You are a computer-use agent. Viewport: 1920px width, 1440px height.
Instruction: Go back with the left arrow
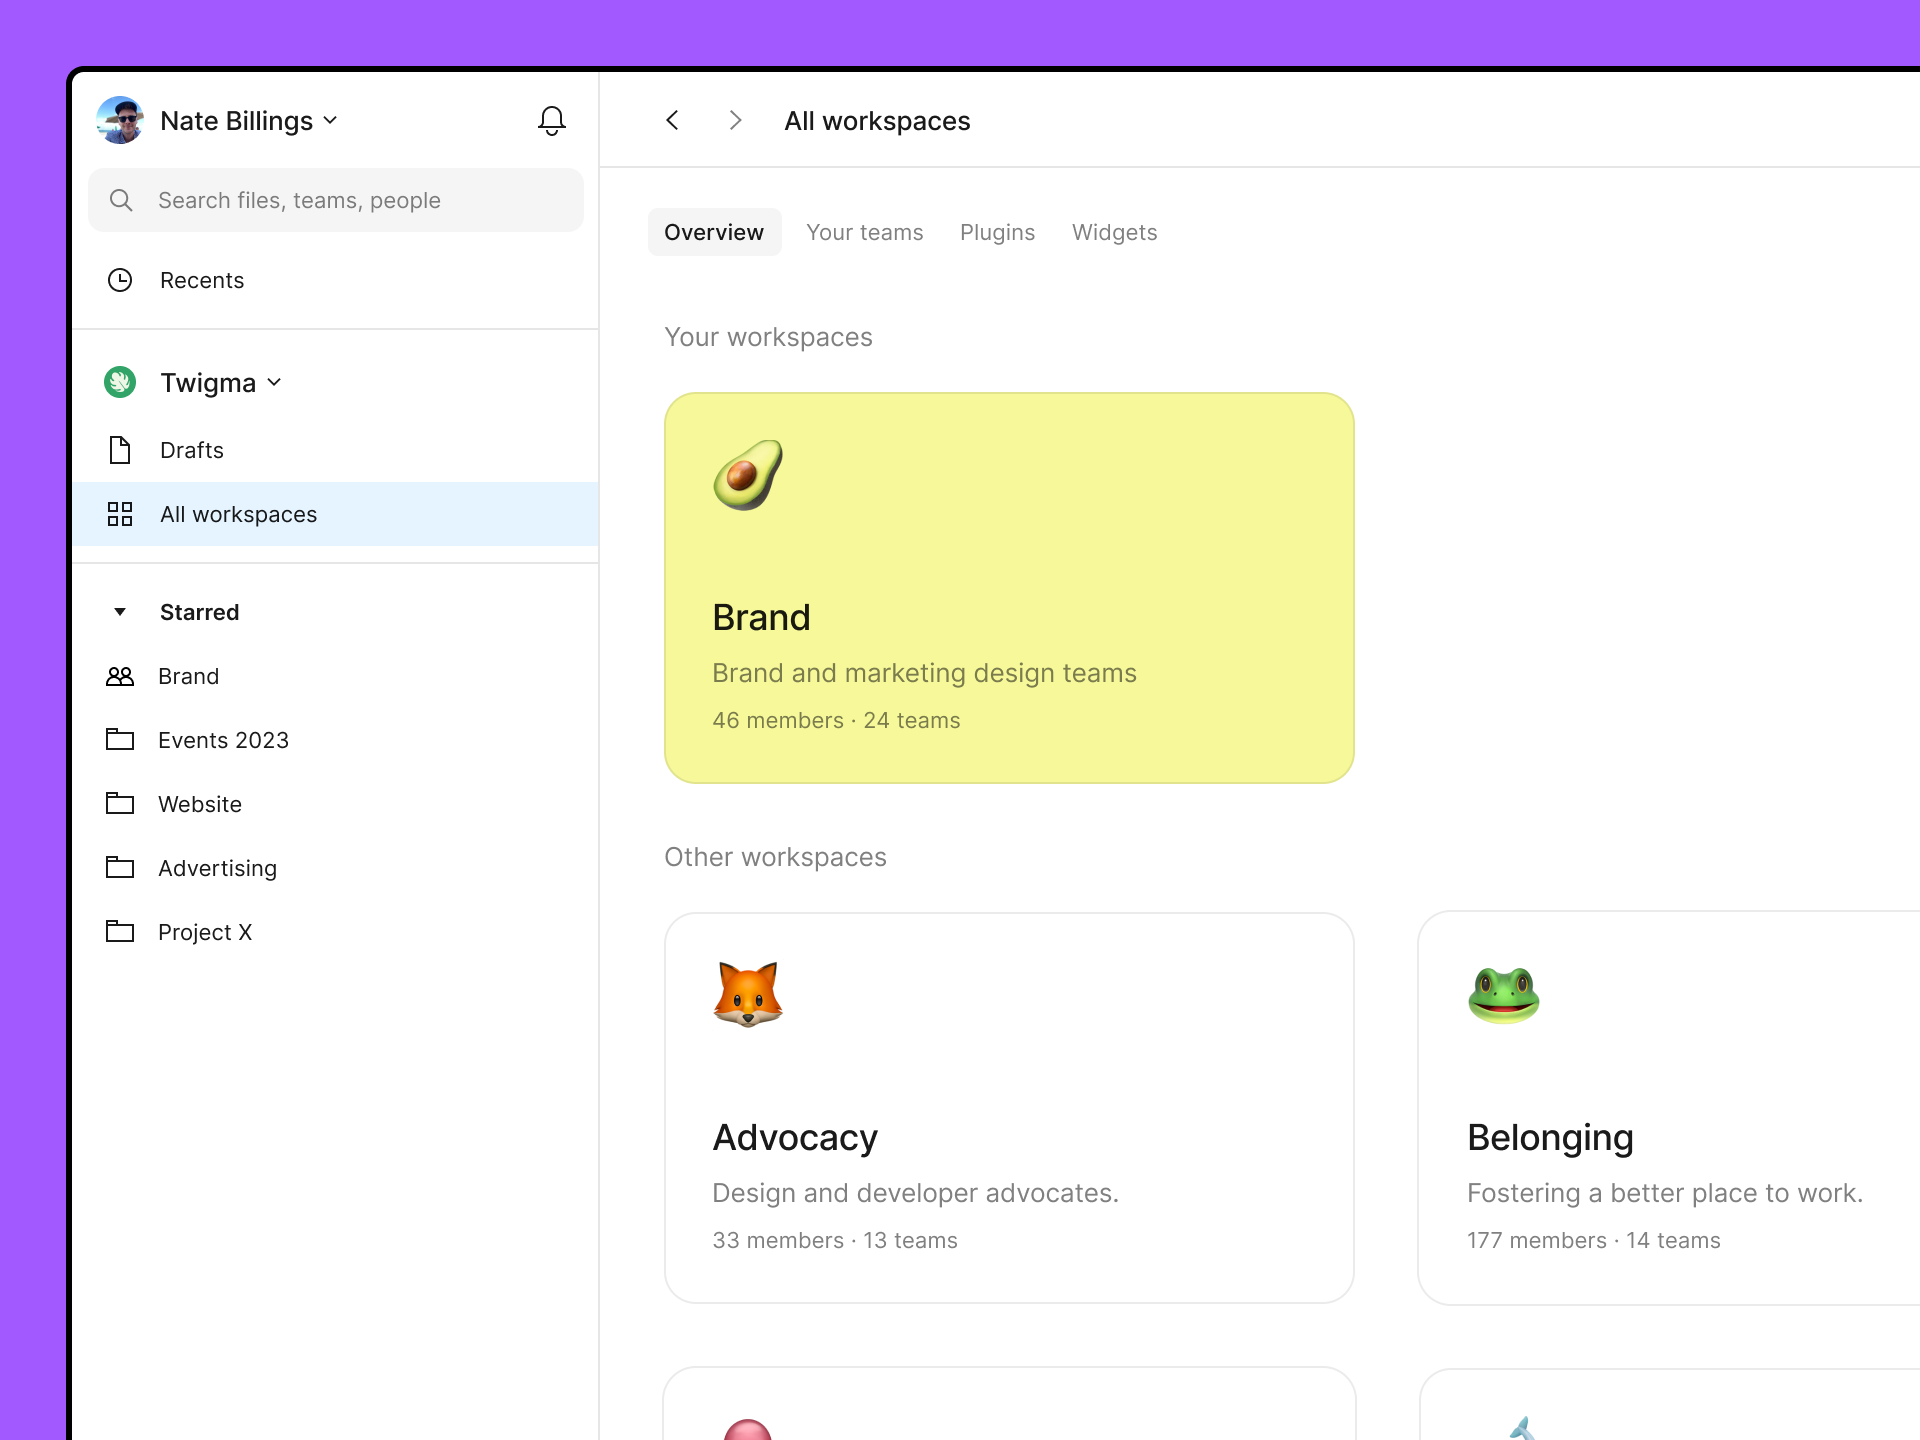[673, 121]
